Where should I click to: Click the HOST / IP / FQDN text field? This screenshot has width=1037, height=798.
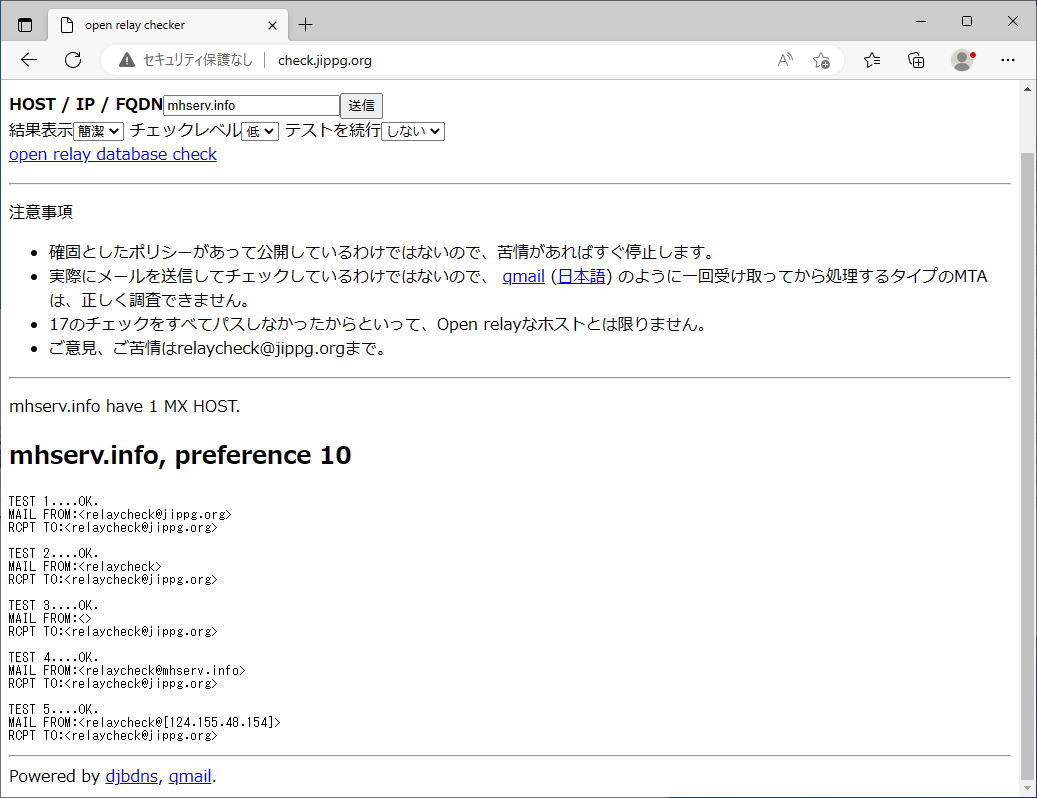point(251,106)
